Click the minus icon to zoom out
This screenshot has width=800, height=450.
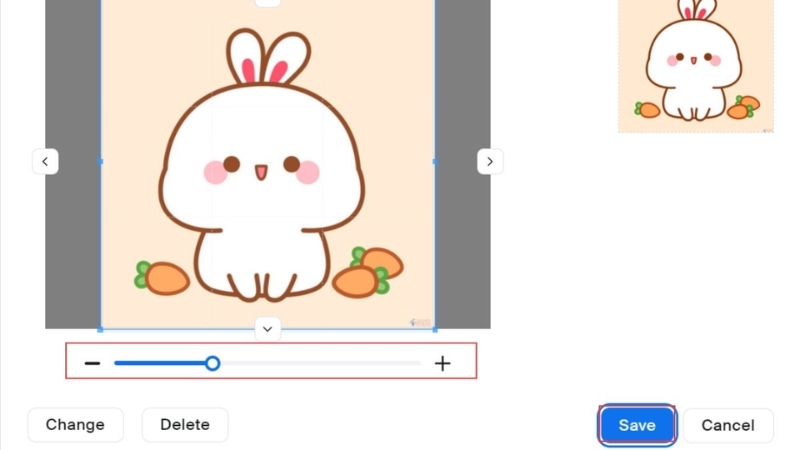click(92, 363)
